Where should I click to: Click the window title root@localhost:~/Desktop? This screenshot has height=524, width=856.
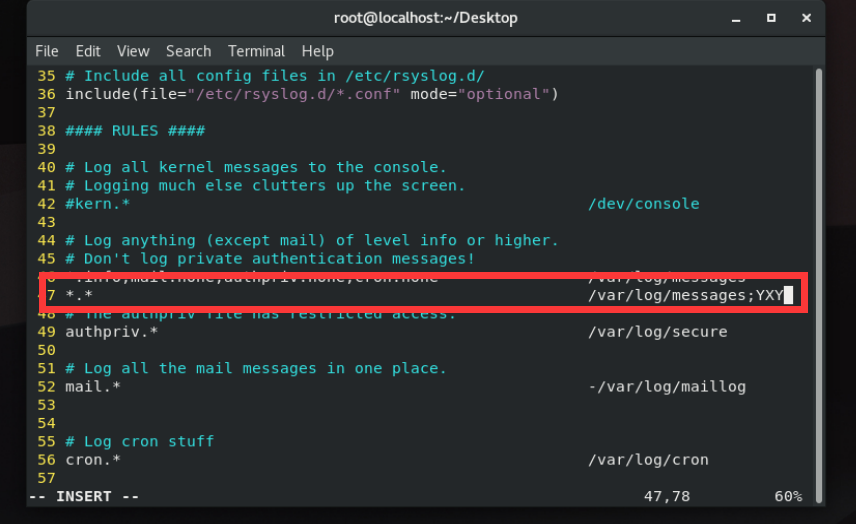click(425, 18)
